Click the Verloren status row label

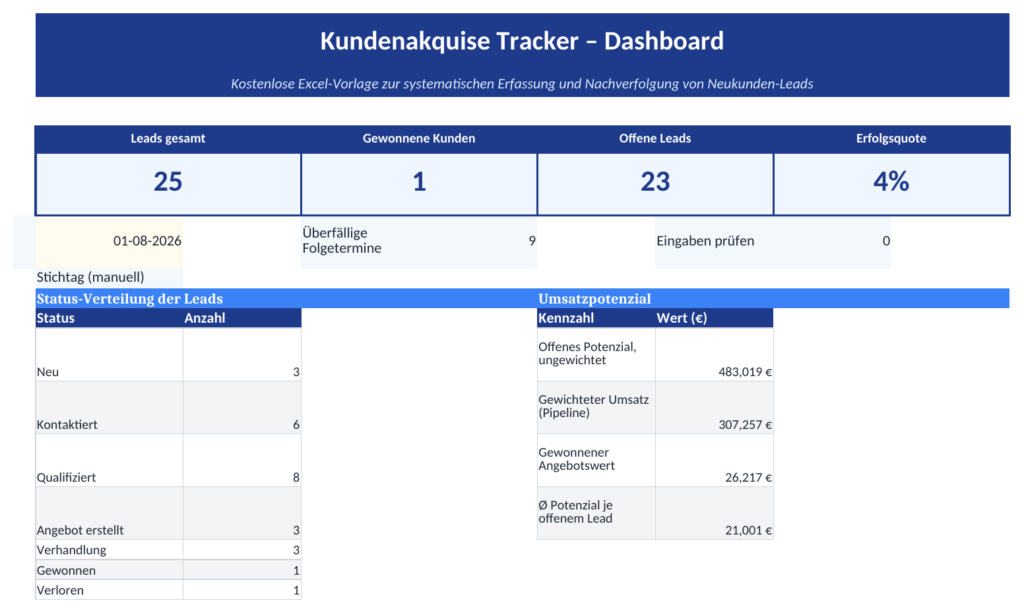tap(60, 590)
